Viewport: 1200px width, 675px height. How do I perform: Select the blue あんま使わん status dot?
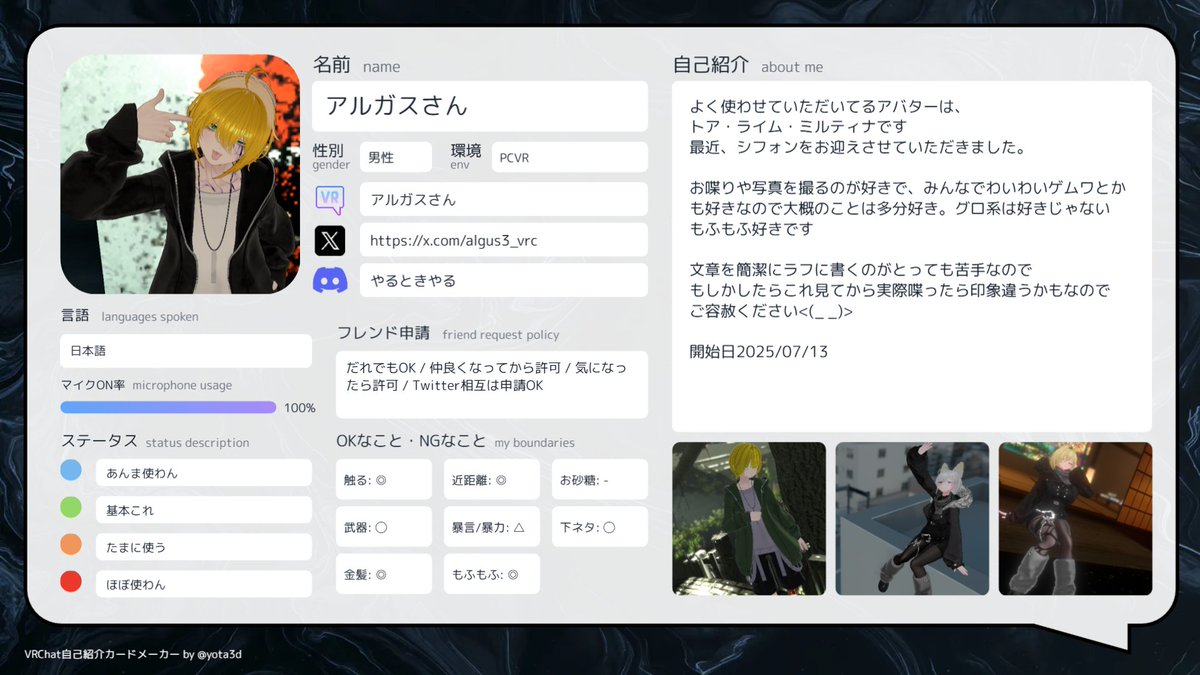(x=71, y=471)
